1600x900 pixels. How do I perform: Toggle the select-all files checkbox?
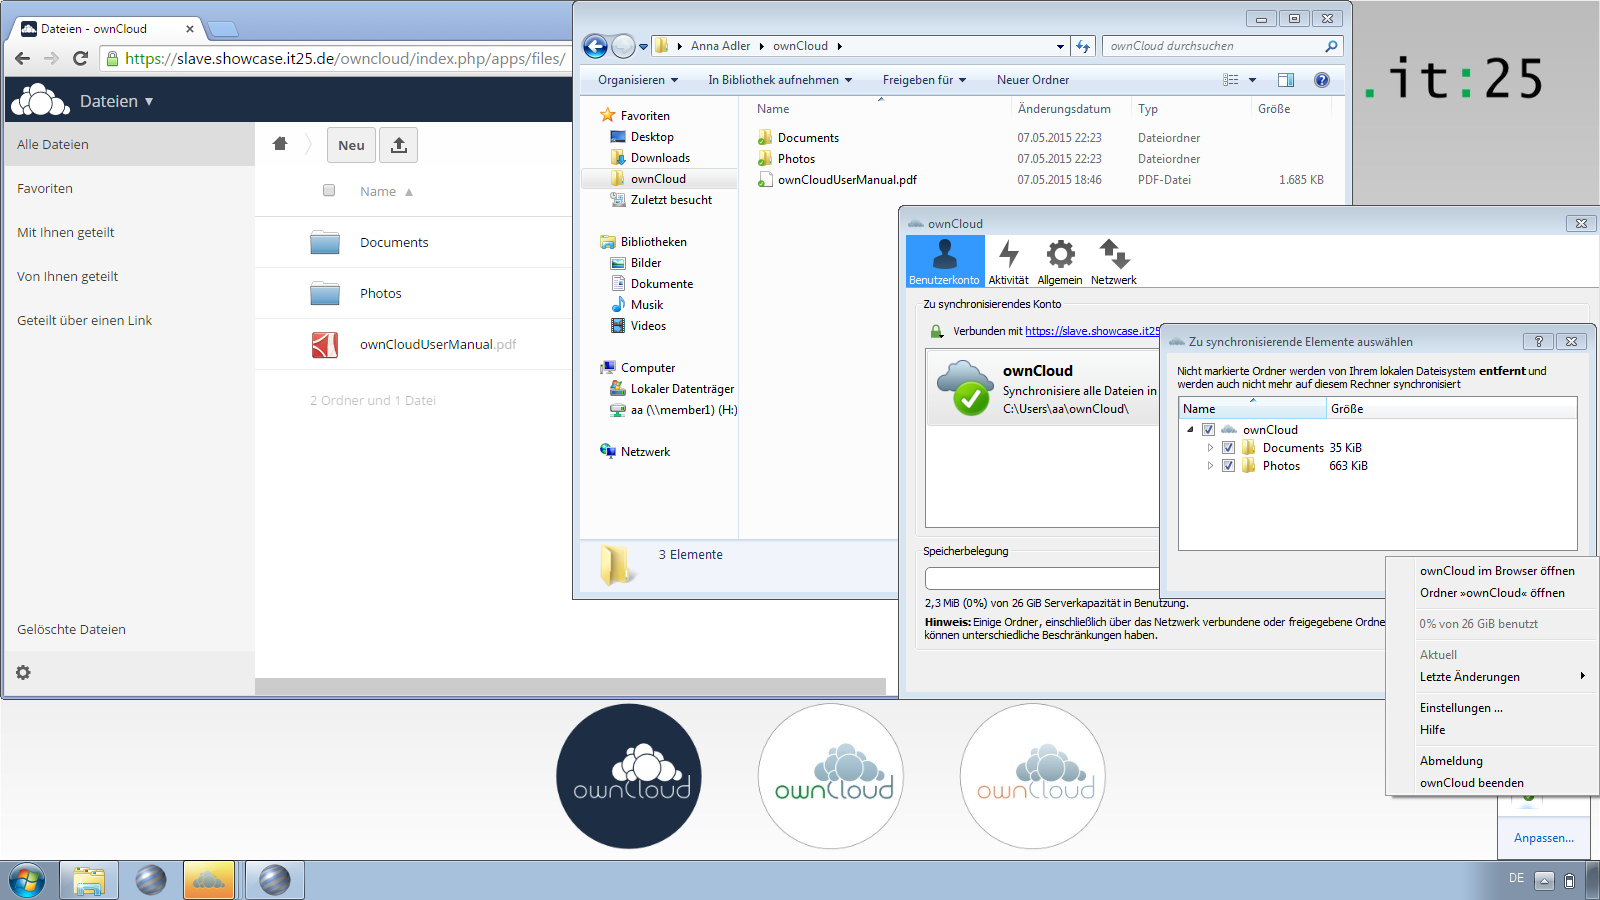click(x=329, y=191)
